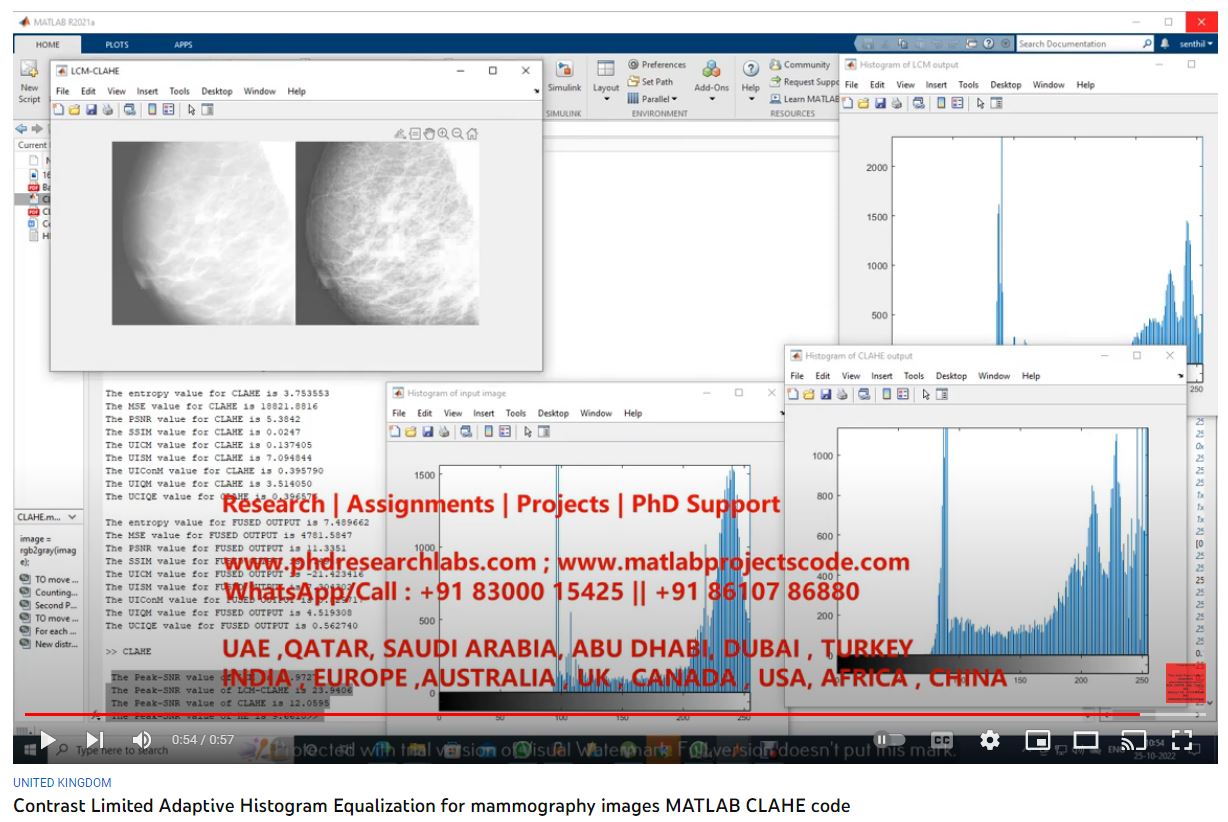The height and width of the screenshot is (822, 1228).
Task: Click the UNITED KINGDOM link
Action: point(62,783)
